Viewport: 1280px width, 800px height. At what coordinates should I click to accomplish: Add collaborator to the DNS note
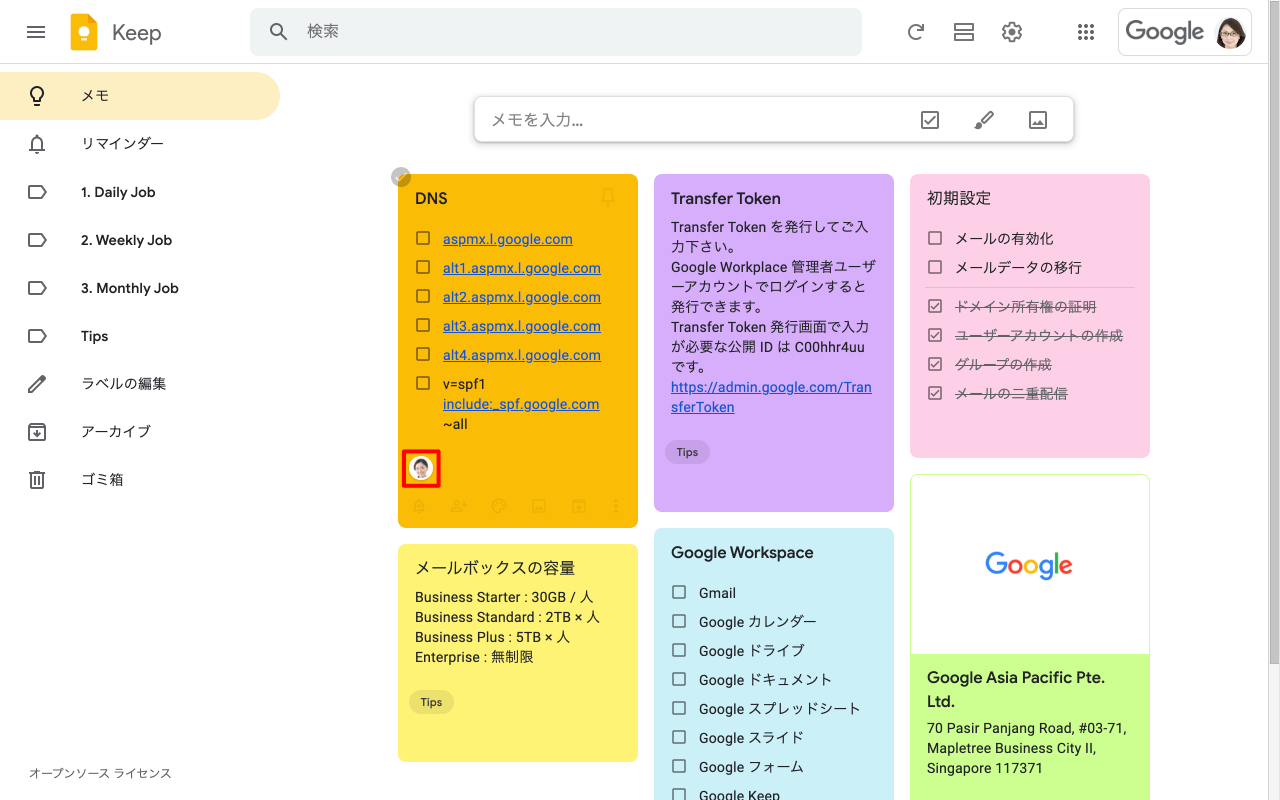[x=459, y=506]
